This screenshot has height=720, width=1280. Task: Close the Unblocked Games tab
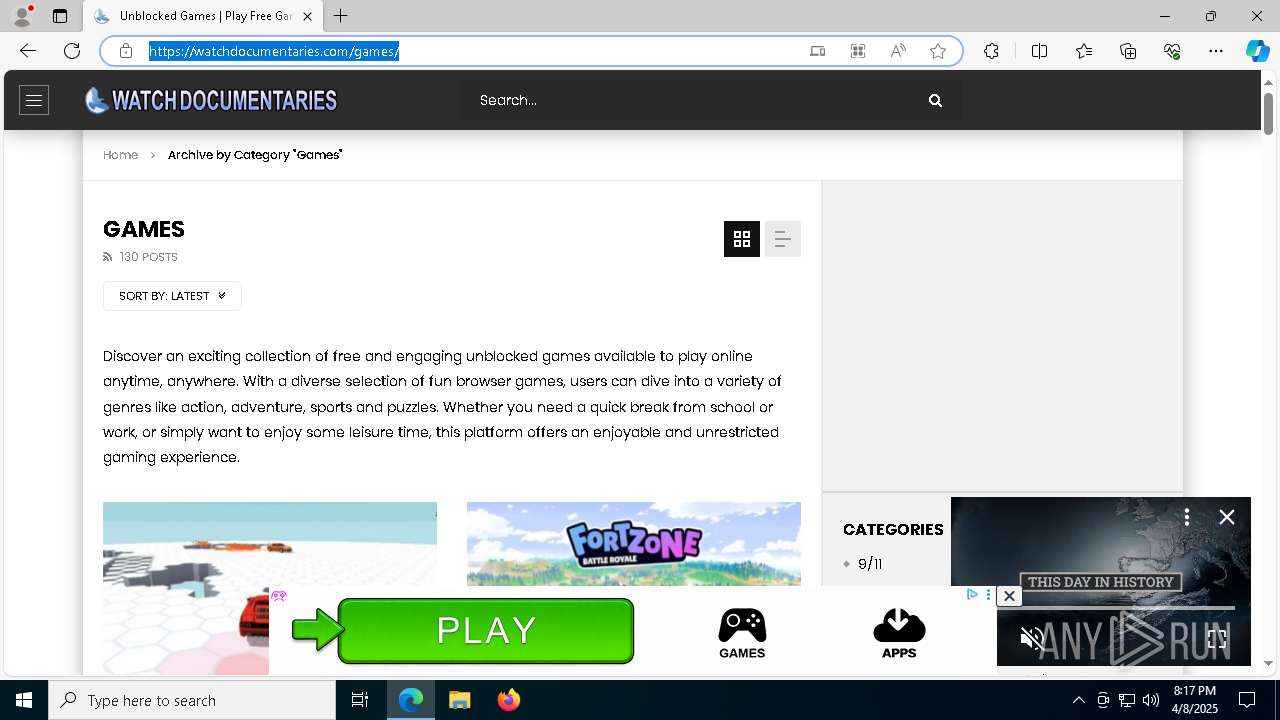coord(307,16)
